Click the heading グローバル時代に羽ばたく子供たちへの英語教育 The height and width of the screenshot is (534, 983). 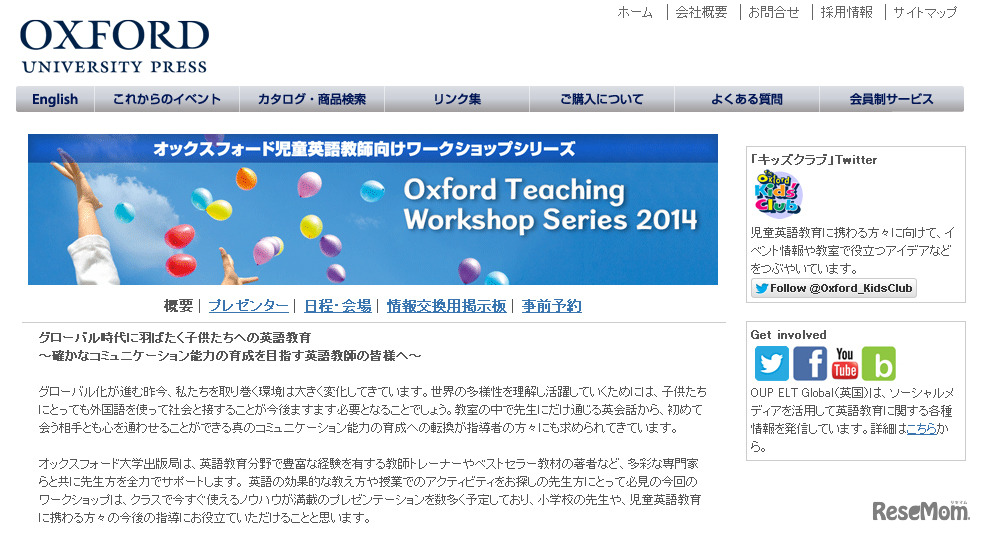pos(175,337)
